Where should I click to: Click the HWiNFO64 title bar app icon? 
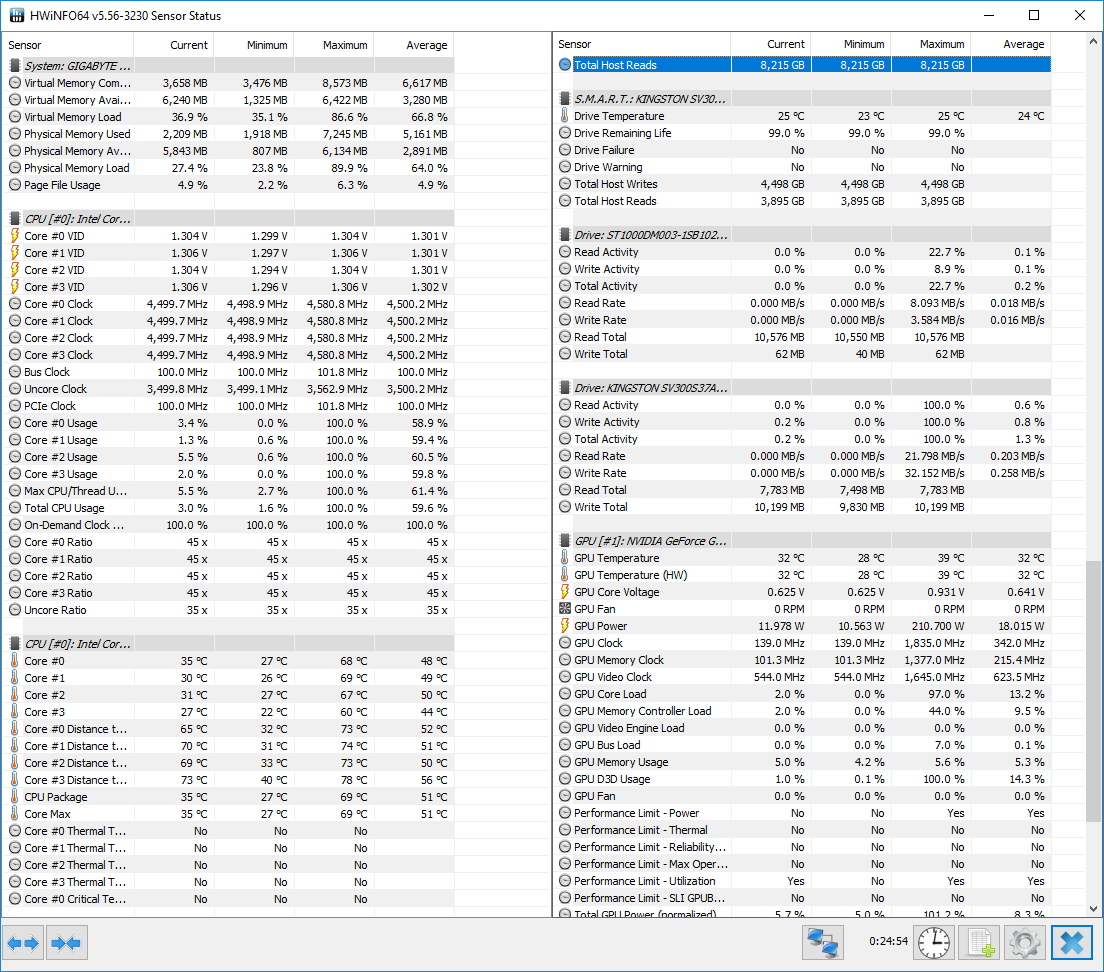(x=15, y=15)
